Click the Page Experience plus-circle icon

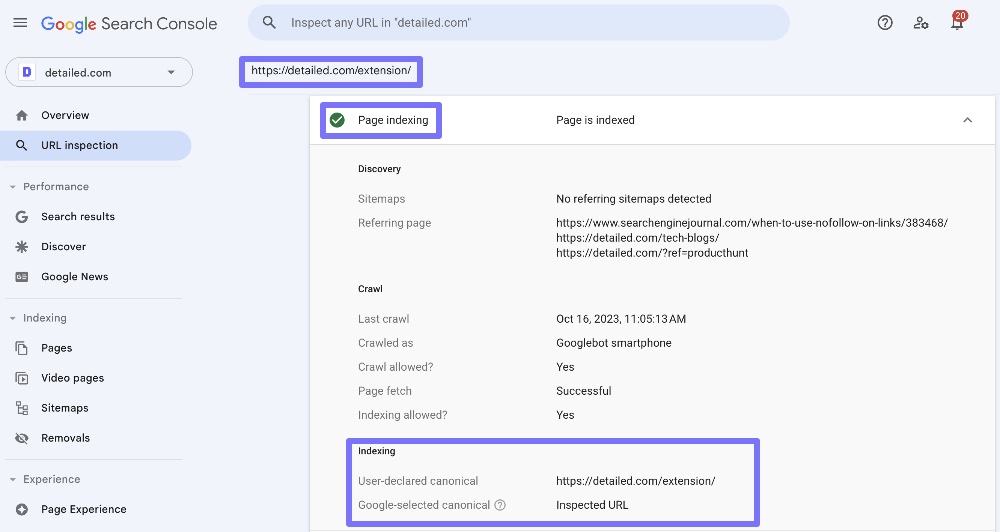pyautogui.click(x=22, y=510)
